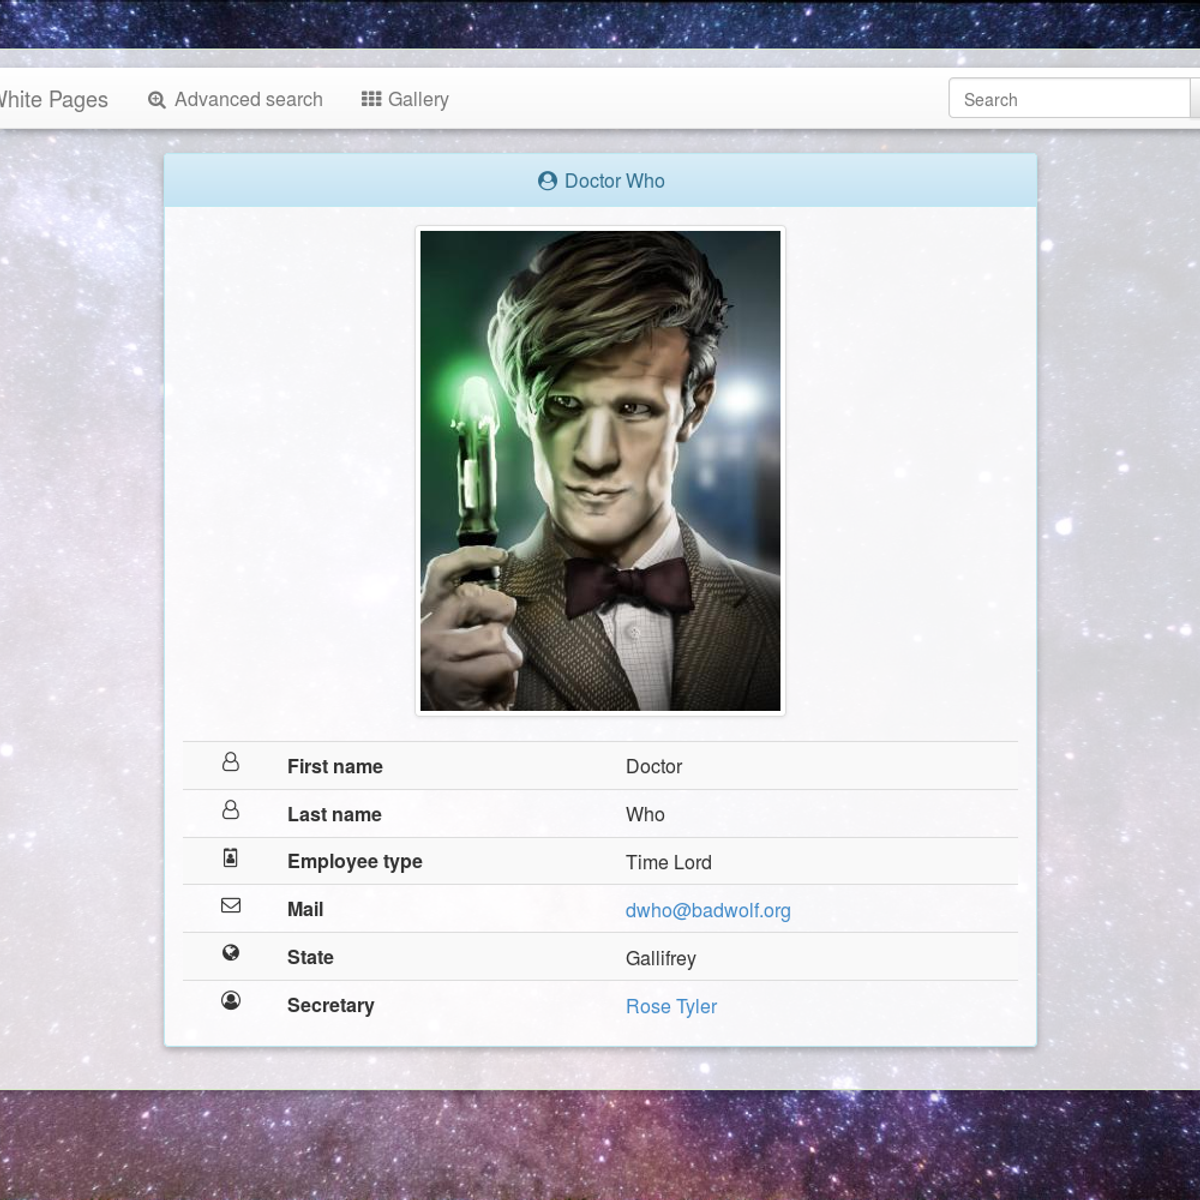This screenshot has height=1200, width=1200.
Task: Click the Gallery grid icon
Action: click(371, 99)
